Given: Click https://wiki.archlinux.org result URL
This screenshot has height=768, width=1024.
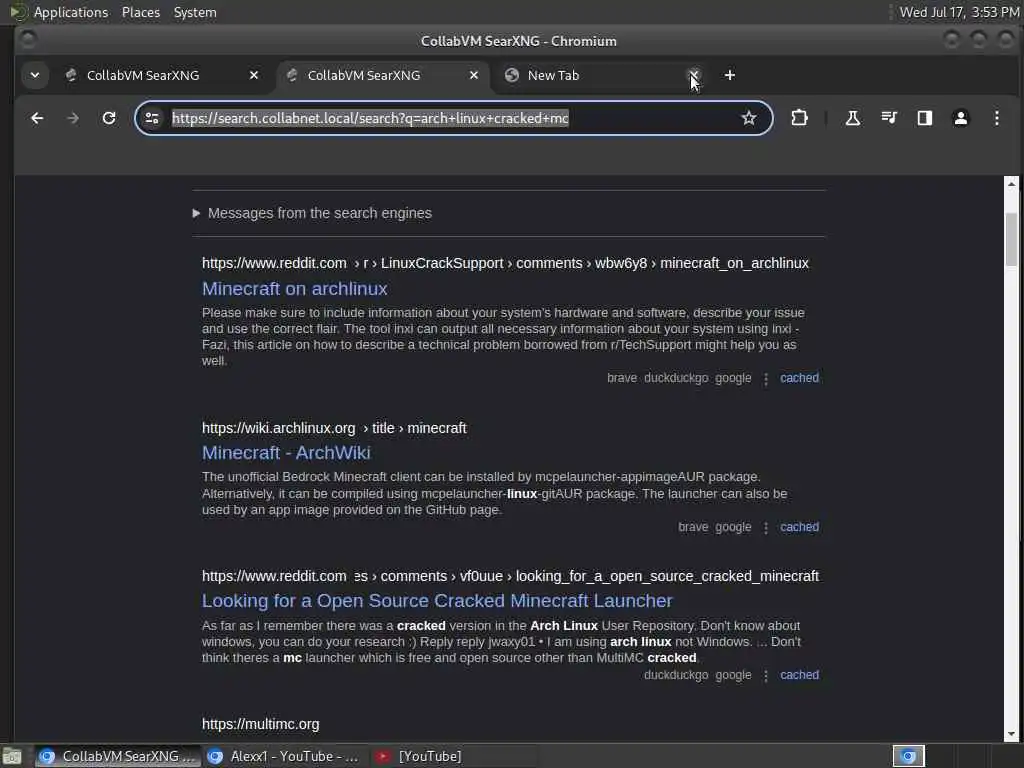Looking at the screenshot, I should [334, 428].
